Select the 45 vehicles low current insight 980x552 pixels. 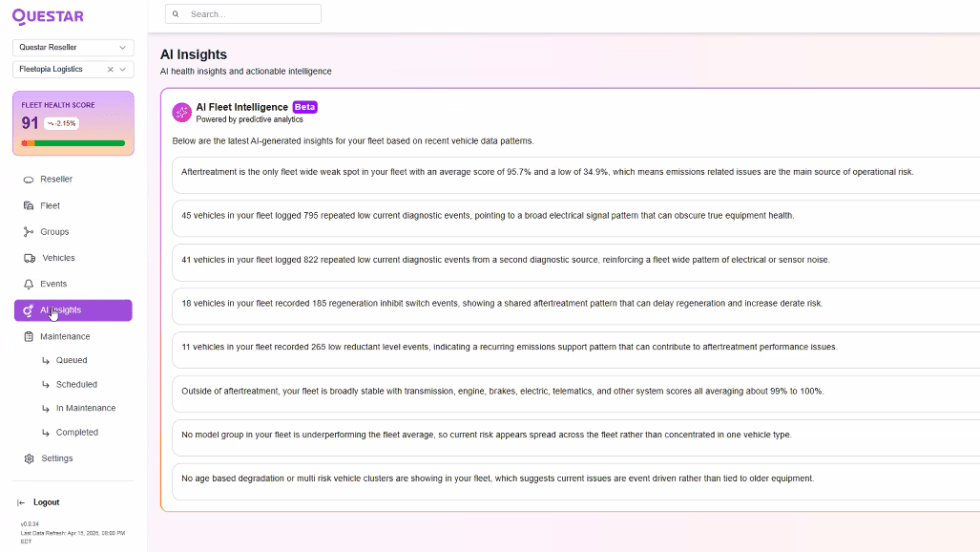(575, 218)
